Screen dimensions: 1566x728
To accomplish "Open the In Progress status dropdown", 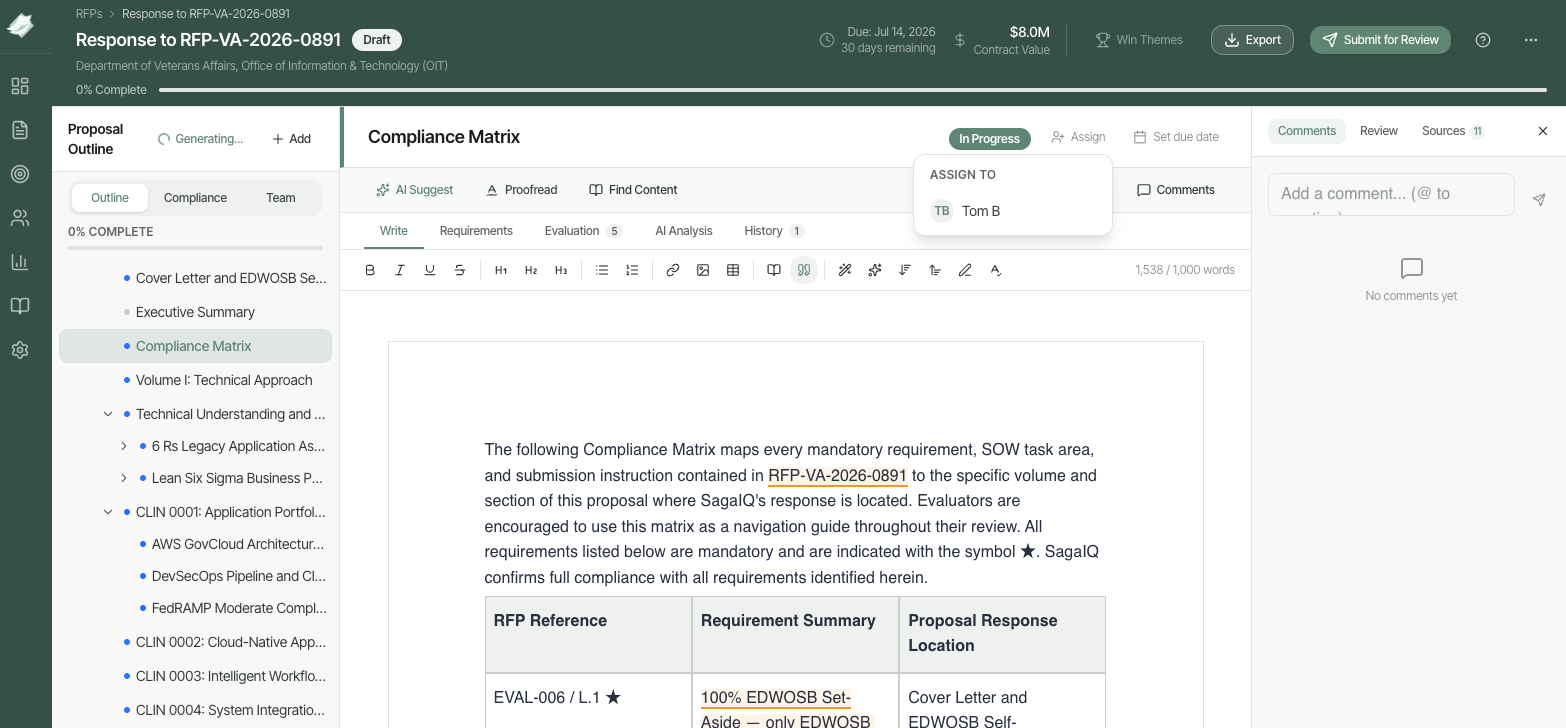I will (x=990, y=139).
